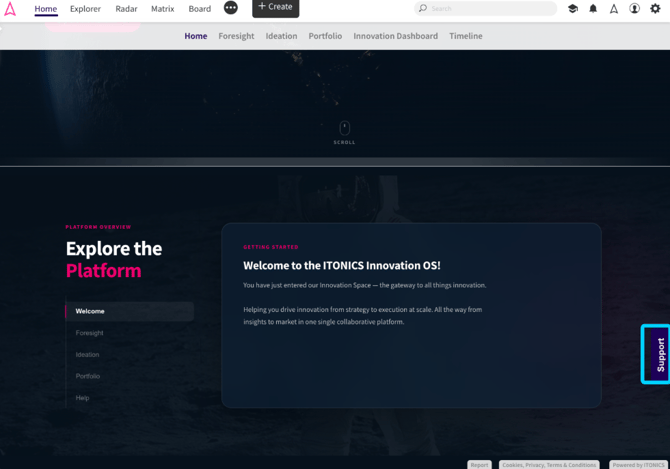Image resolution: width=670 pixels, height=469 pixels.
Task: Open the settings gear icon
Action: pos(655,9)
